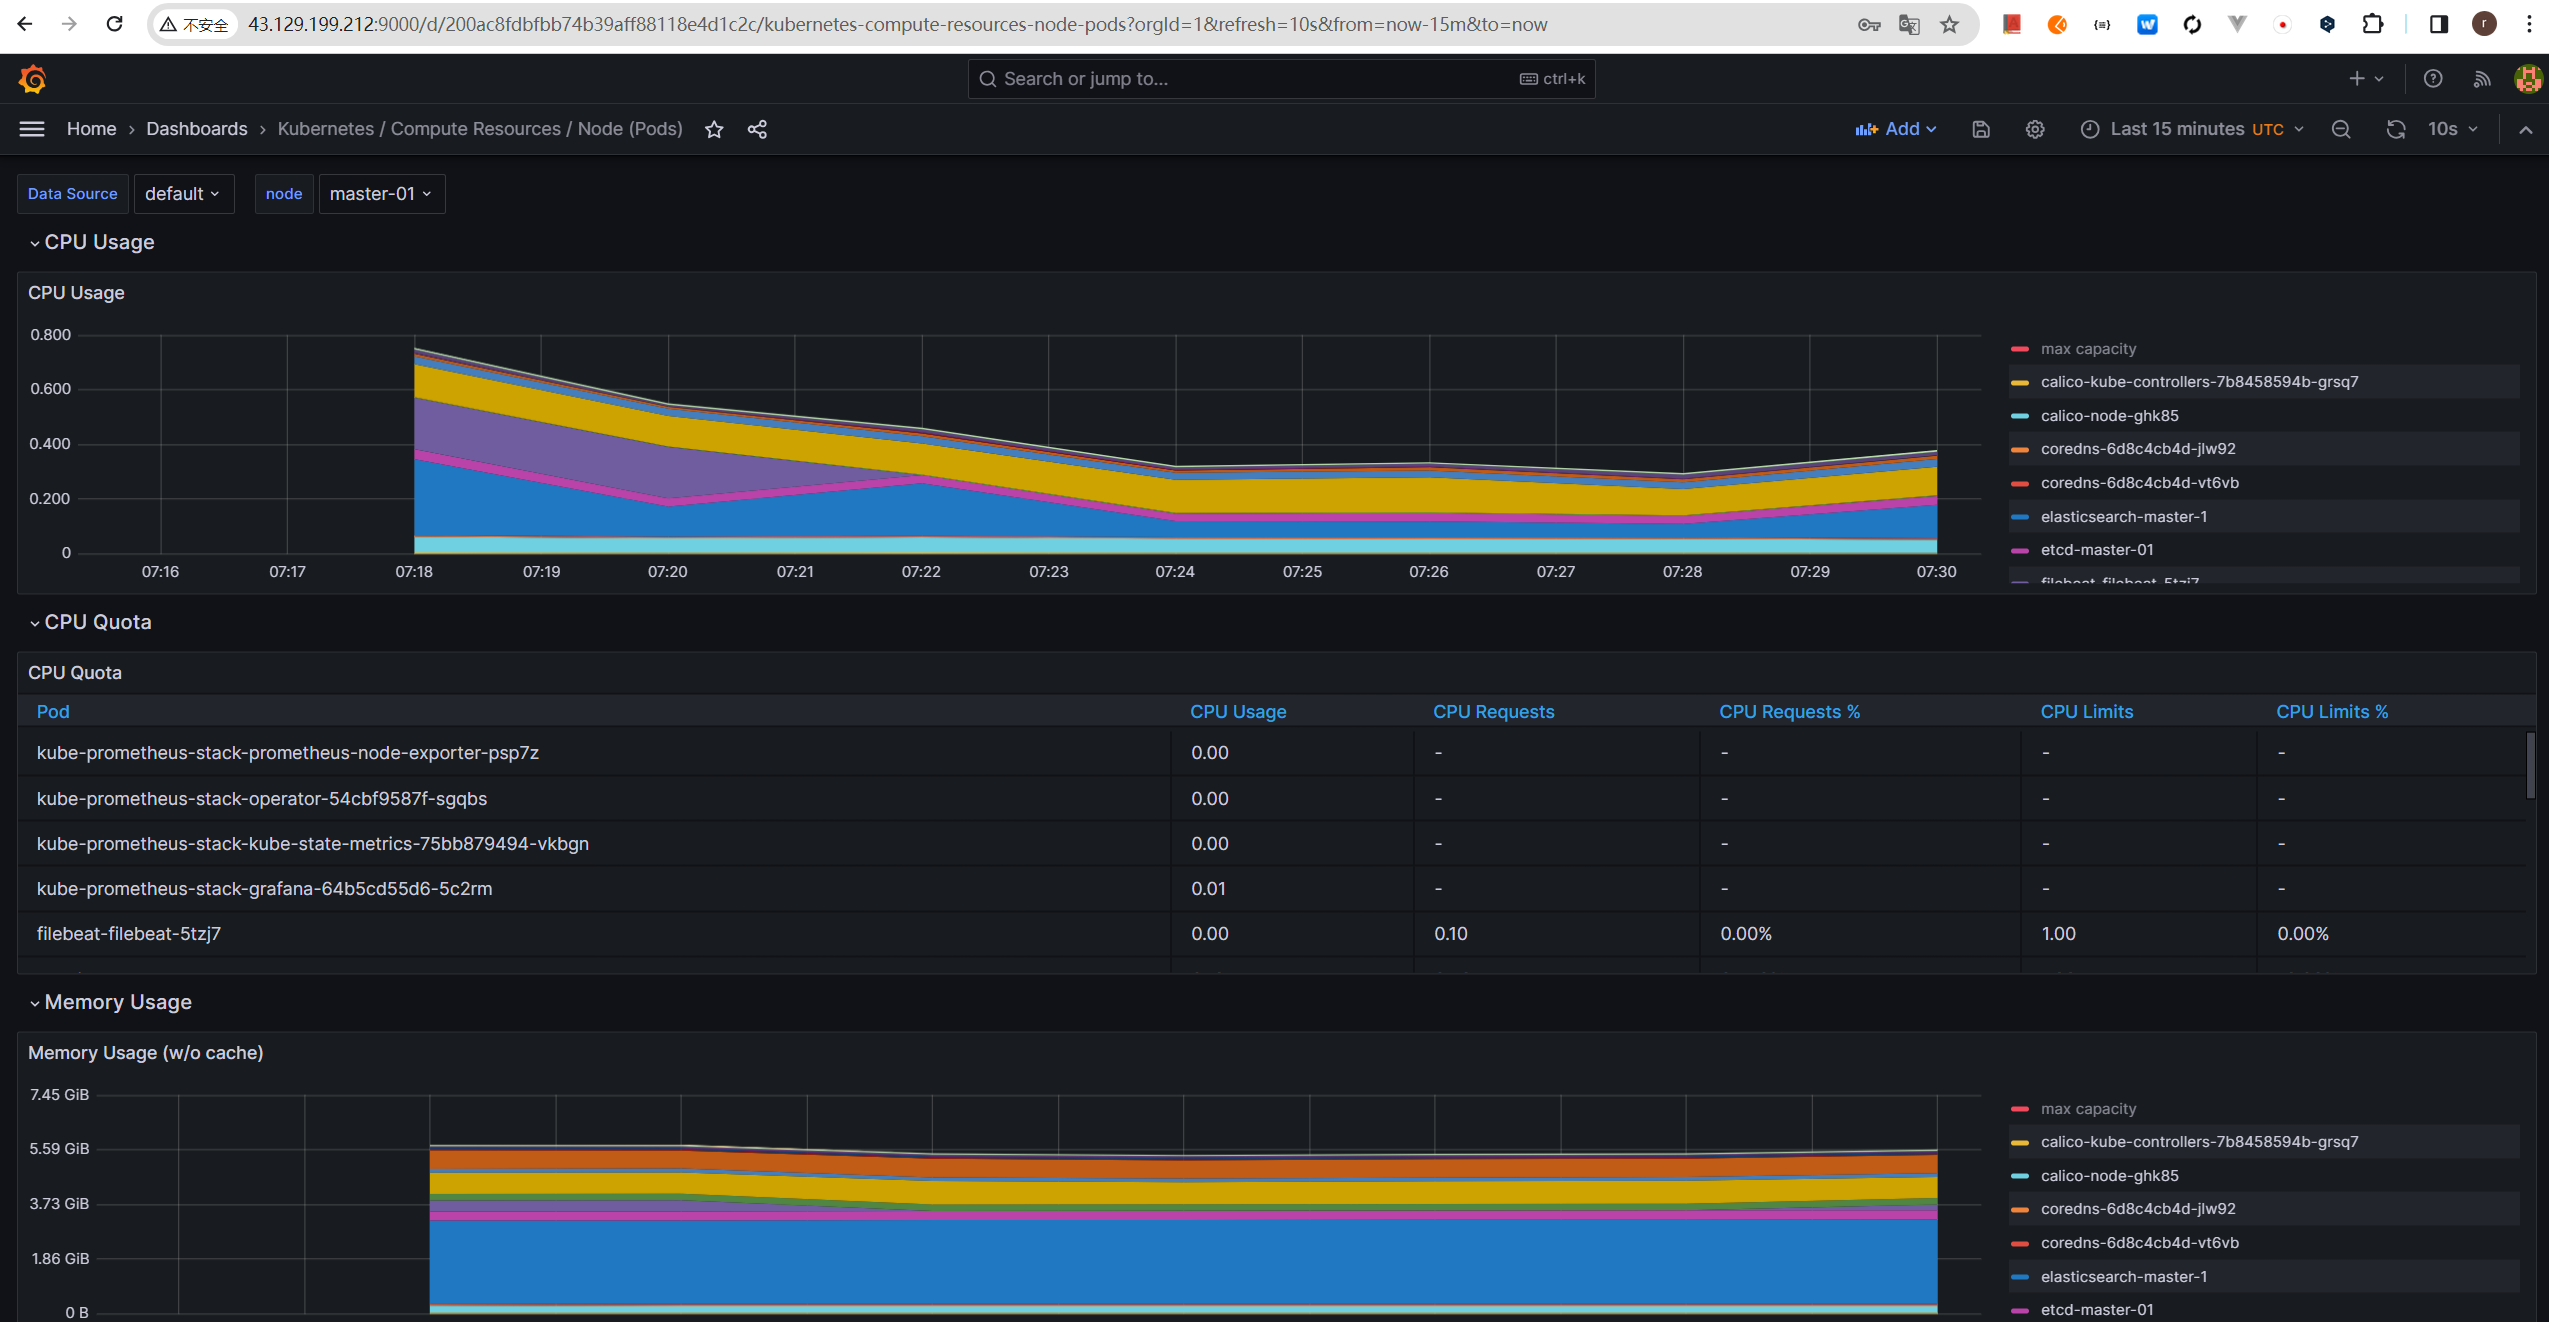
Task: Sort table by CPU Usage column
Action: coord(1237,712)
